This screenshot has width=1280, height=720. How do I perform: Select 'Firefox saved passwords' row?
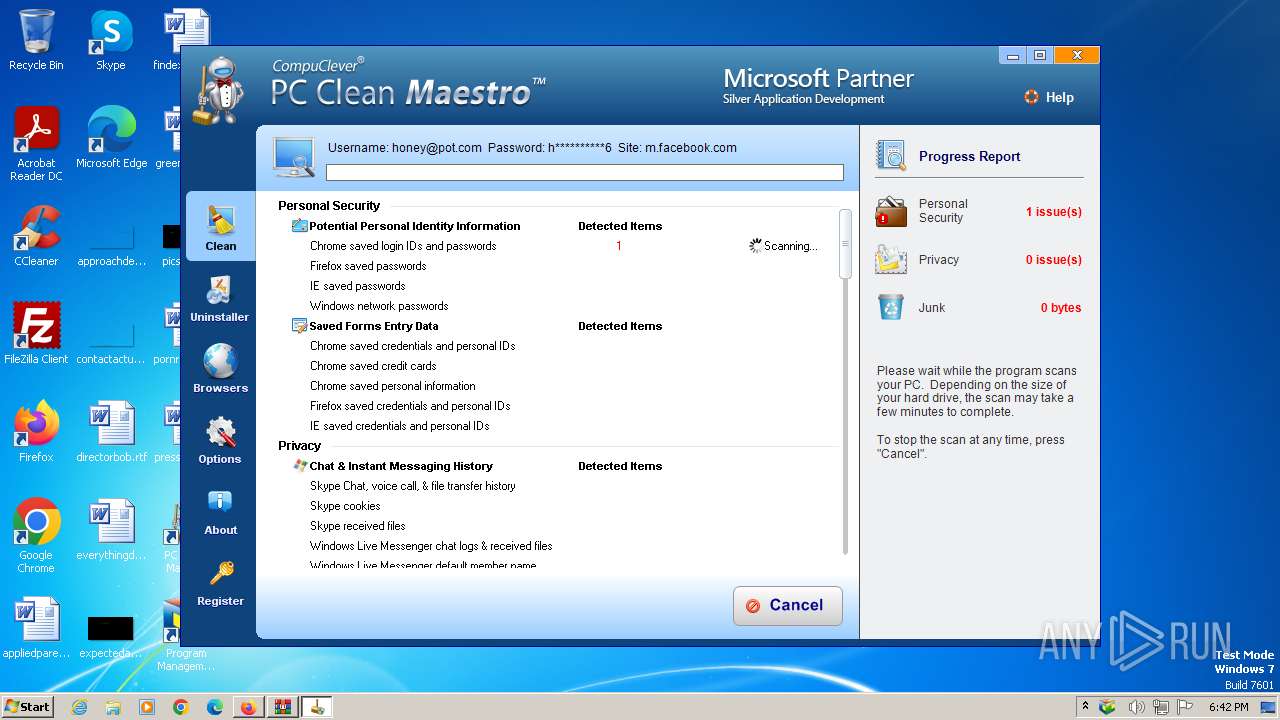[x=368, y=266]
